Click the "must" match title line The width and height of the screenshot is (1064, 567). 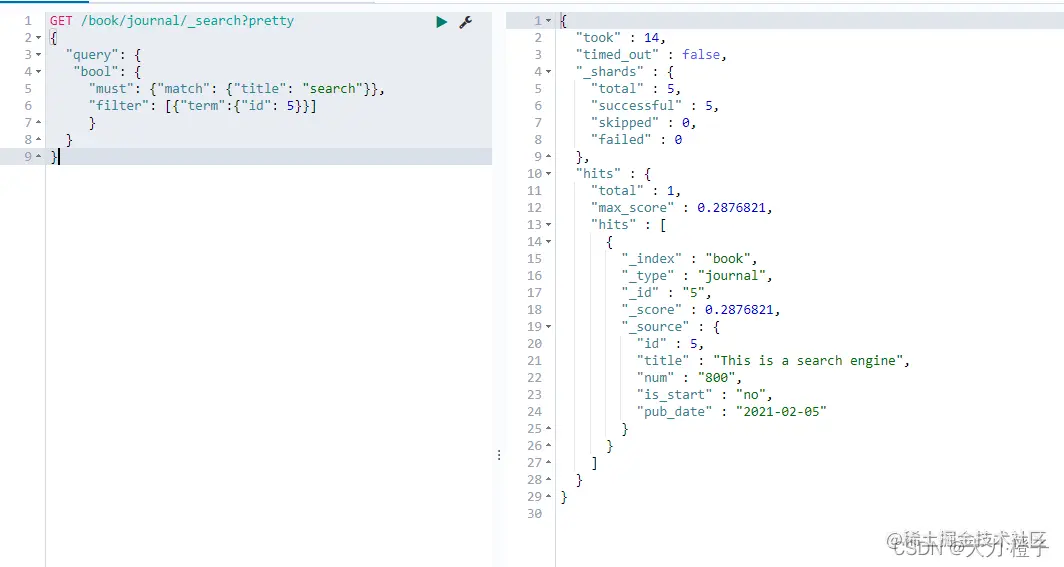point(236,89)
